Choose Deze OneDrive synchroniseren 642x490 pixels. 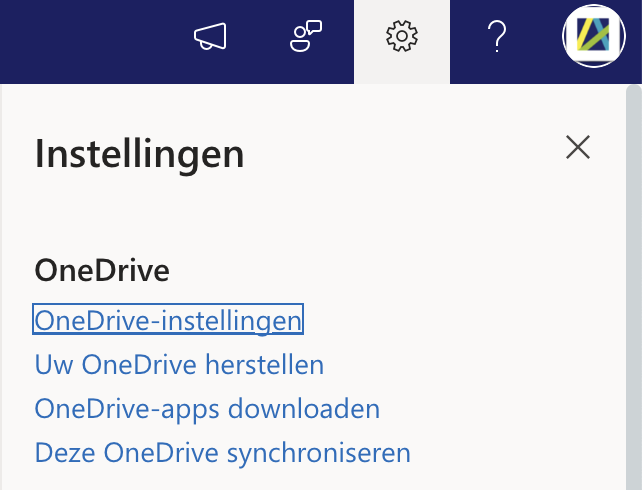222,452
